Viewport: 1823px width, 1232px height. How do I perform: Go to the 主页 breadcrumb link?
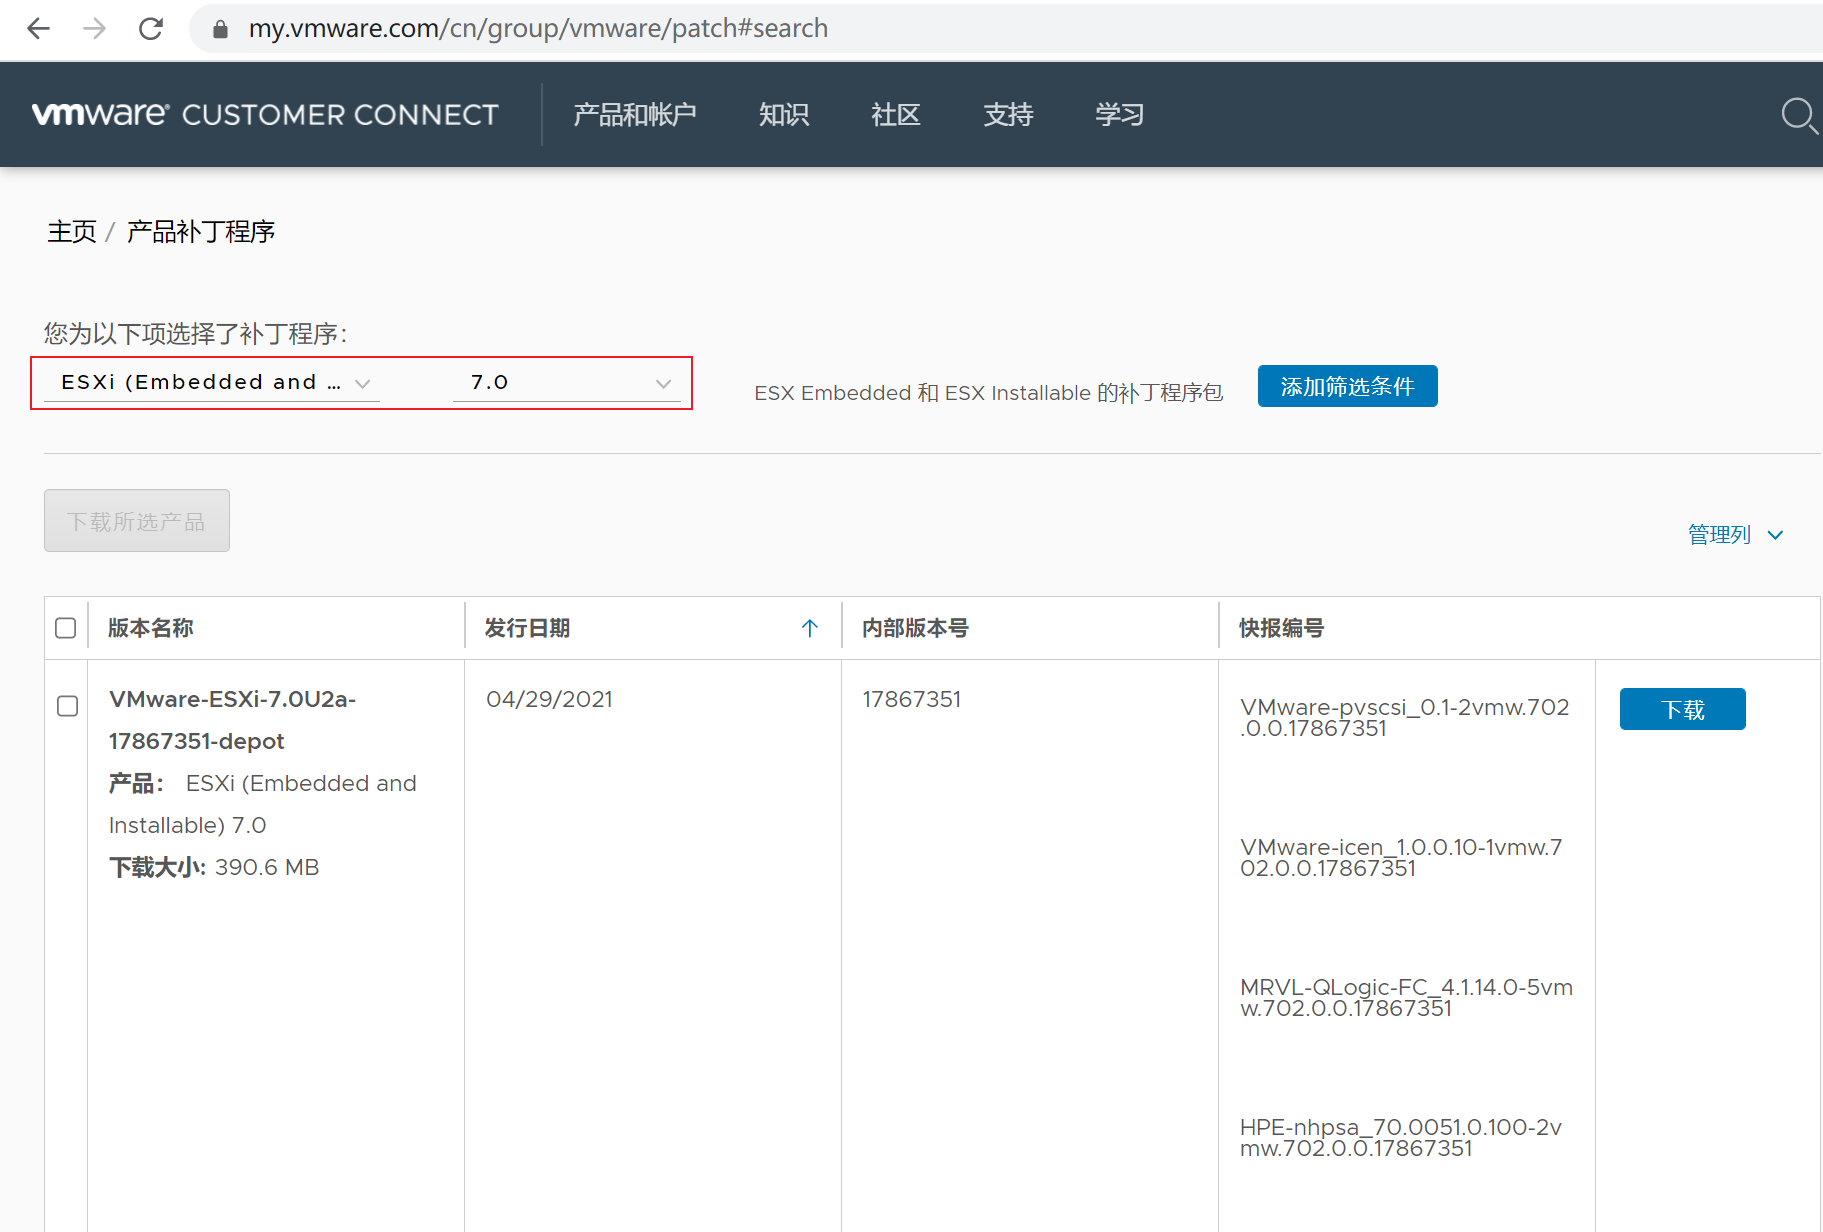pyautogui.click(x=72, y=231)
